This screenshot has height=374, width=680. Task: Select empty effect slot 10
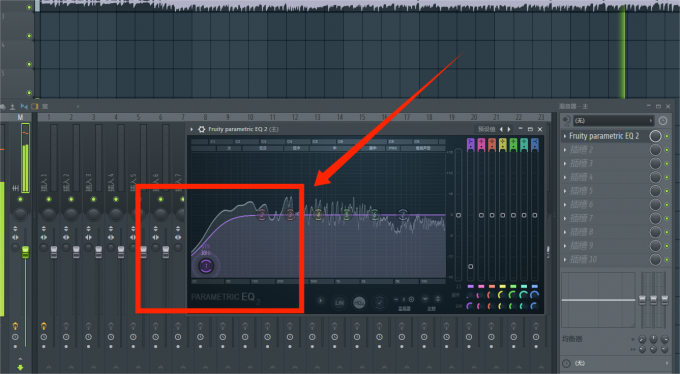(605, 259)
